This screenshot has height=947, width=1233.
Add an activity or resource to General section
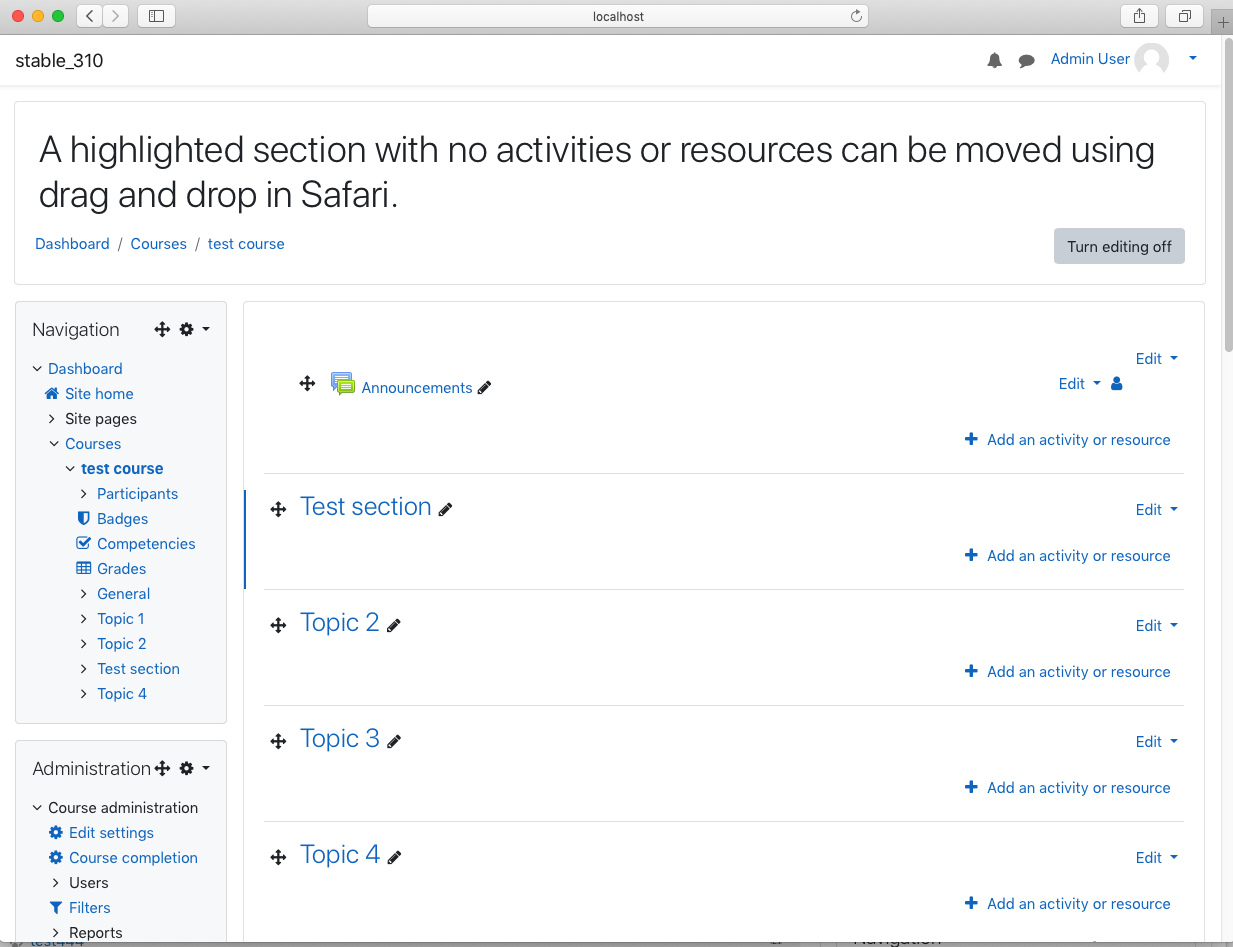coord(1067,440)
